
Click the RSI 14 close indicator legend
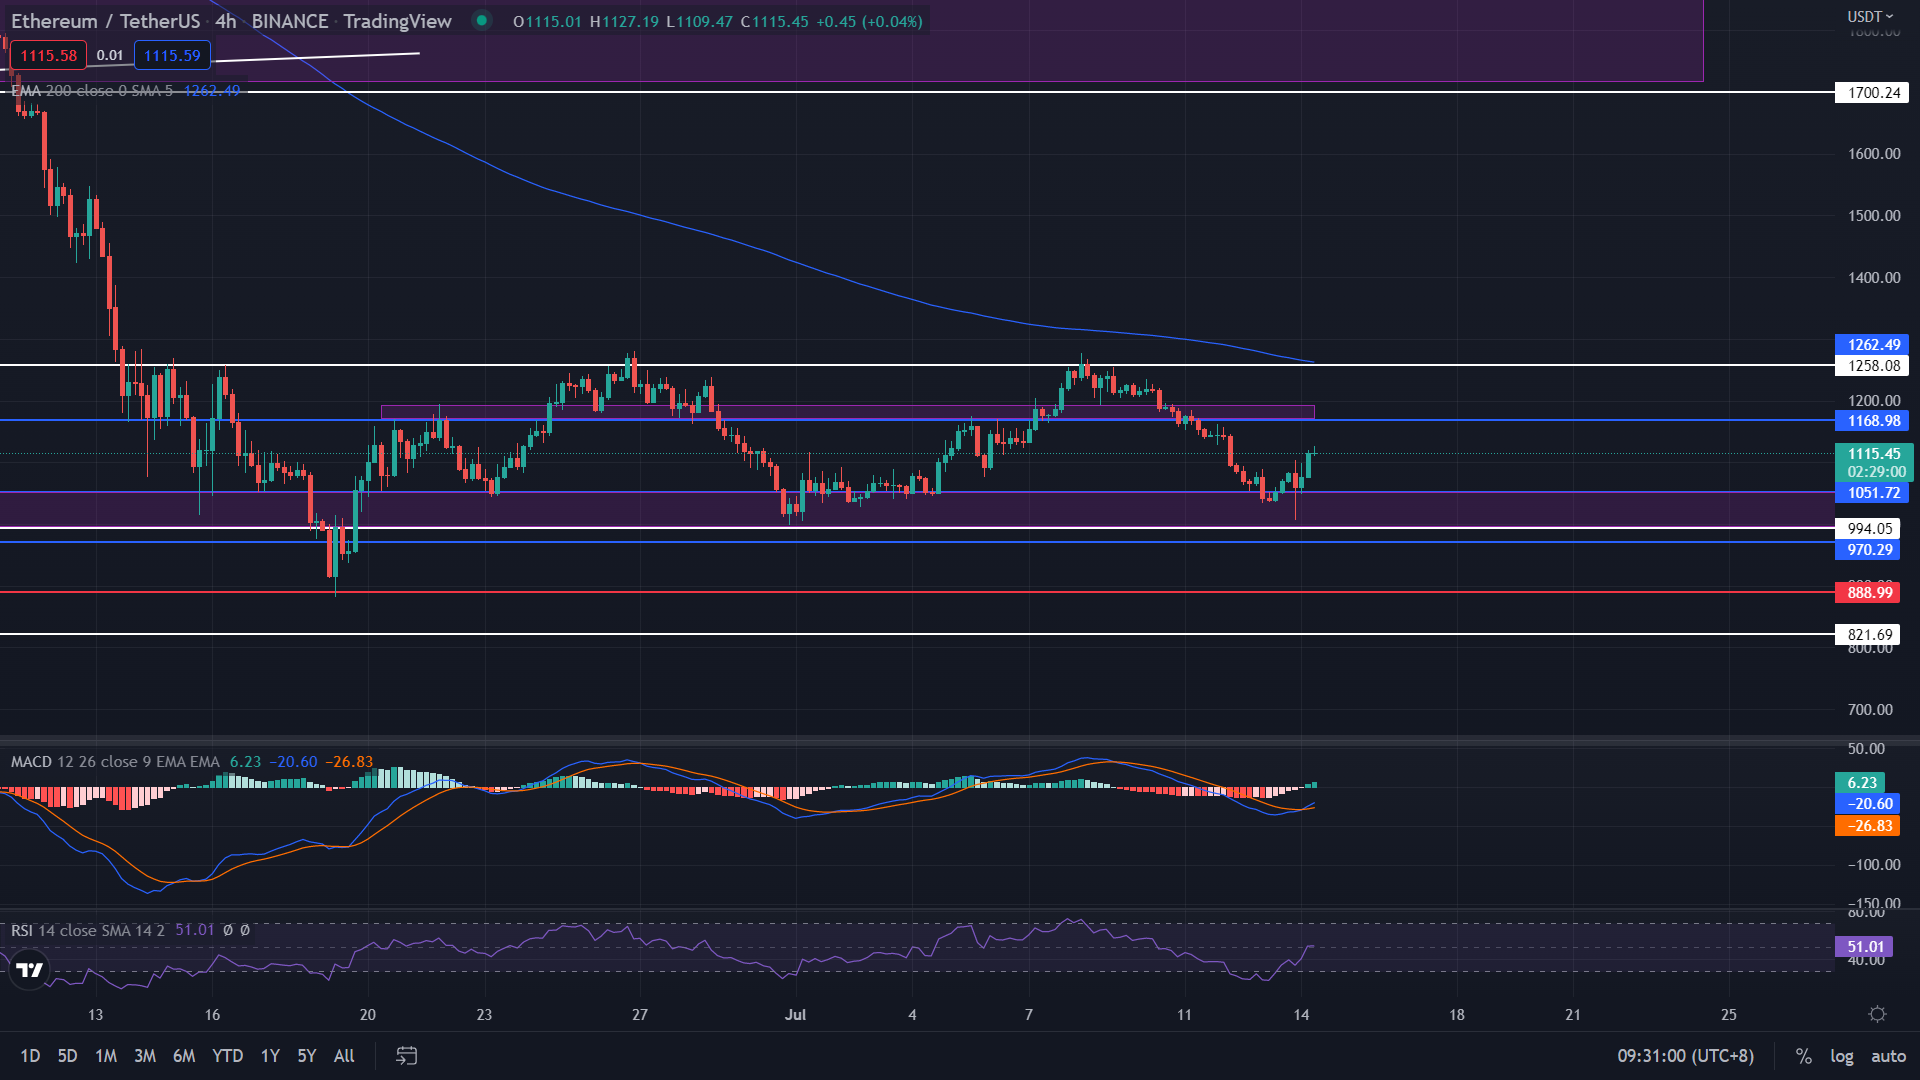click(x=88, y=931)
